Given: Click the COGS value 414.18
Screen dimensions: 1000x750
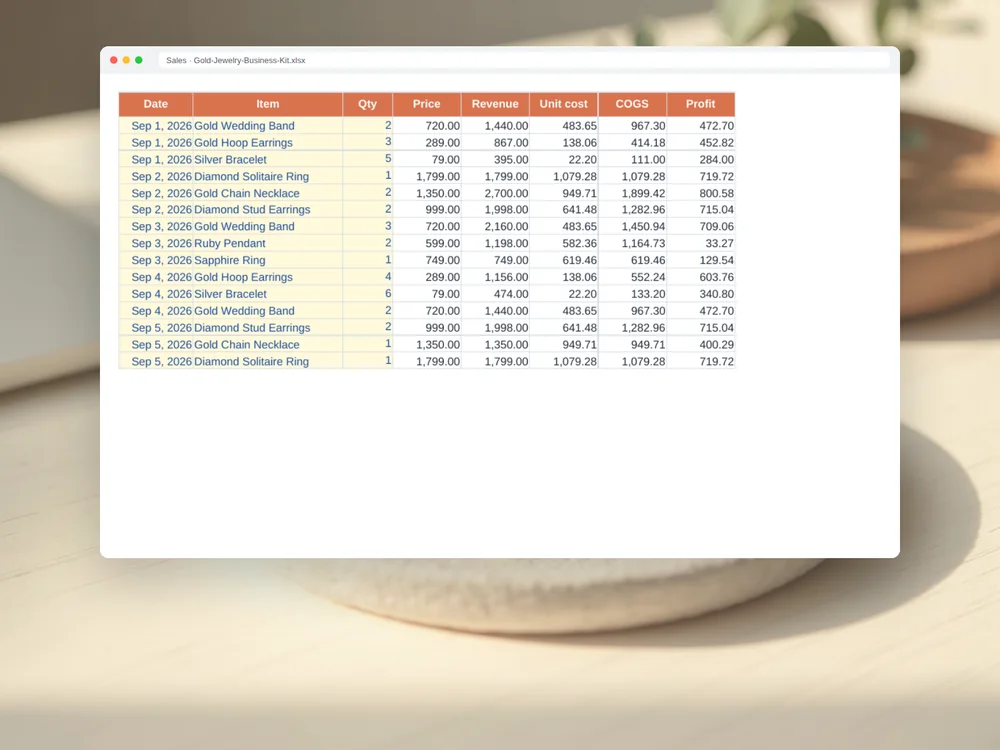Looking at the screenshot, I should point(648,143).
